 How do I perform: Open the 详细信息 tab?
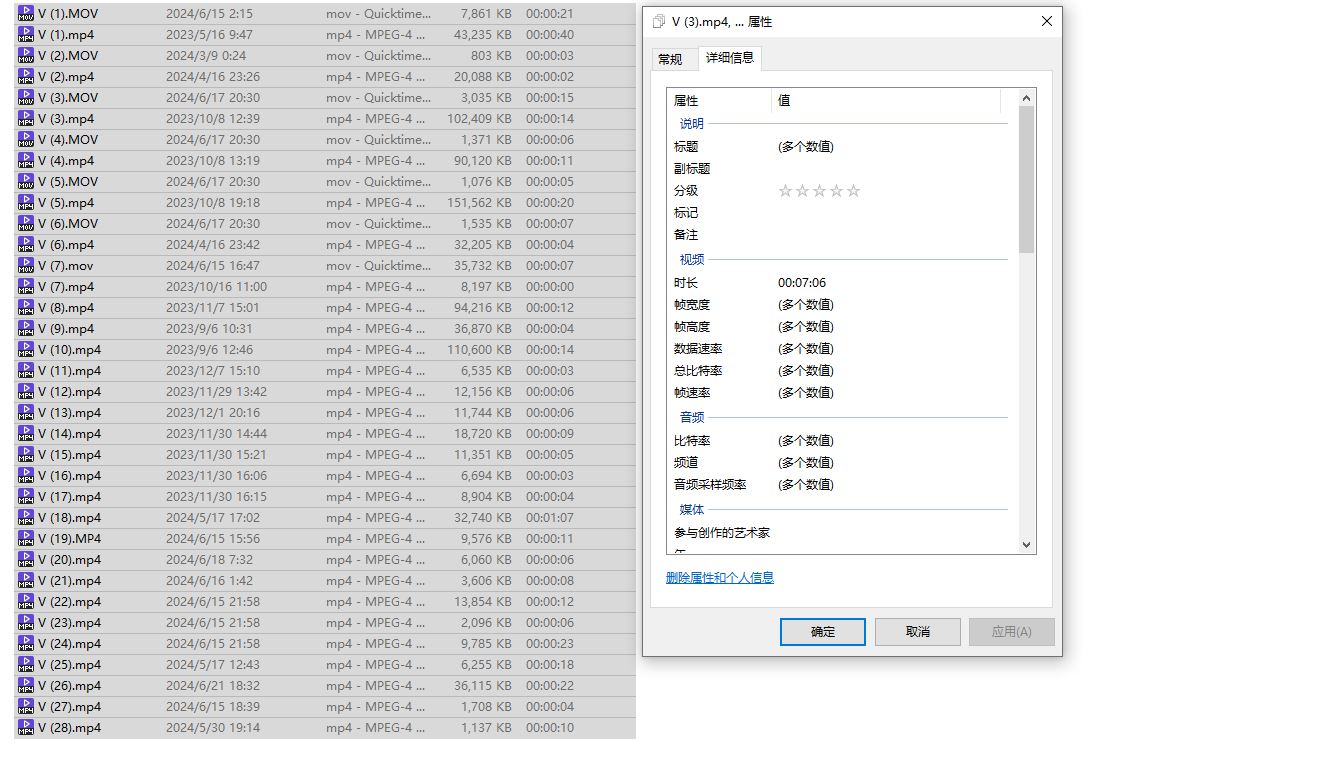click(730, 58)
